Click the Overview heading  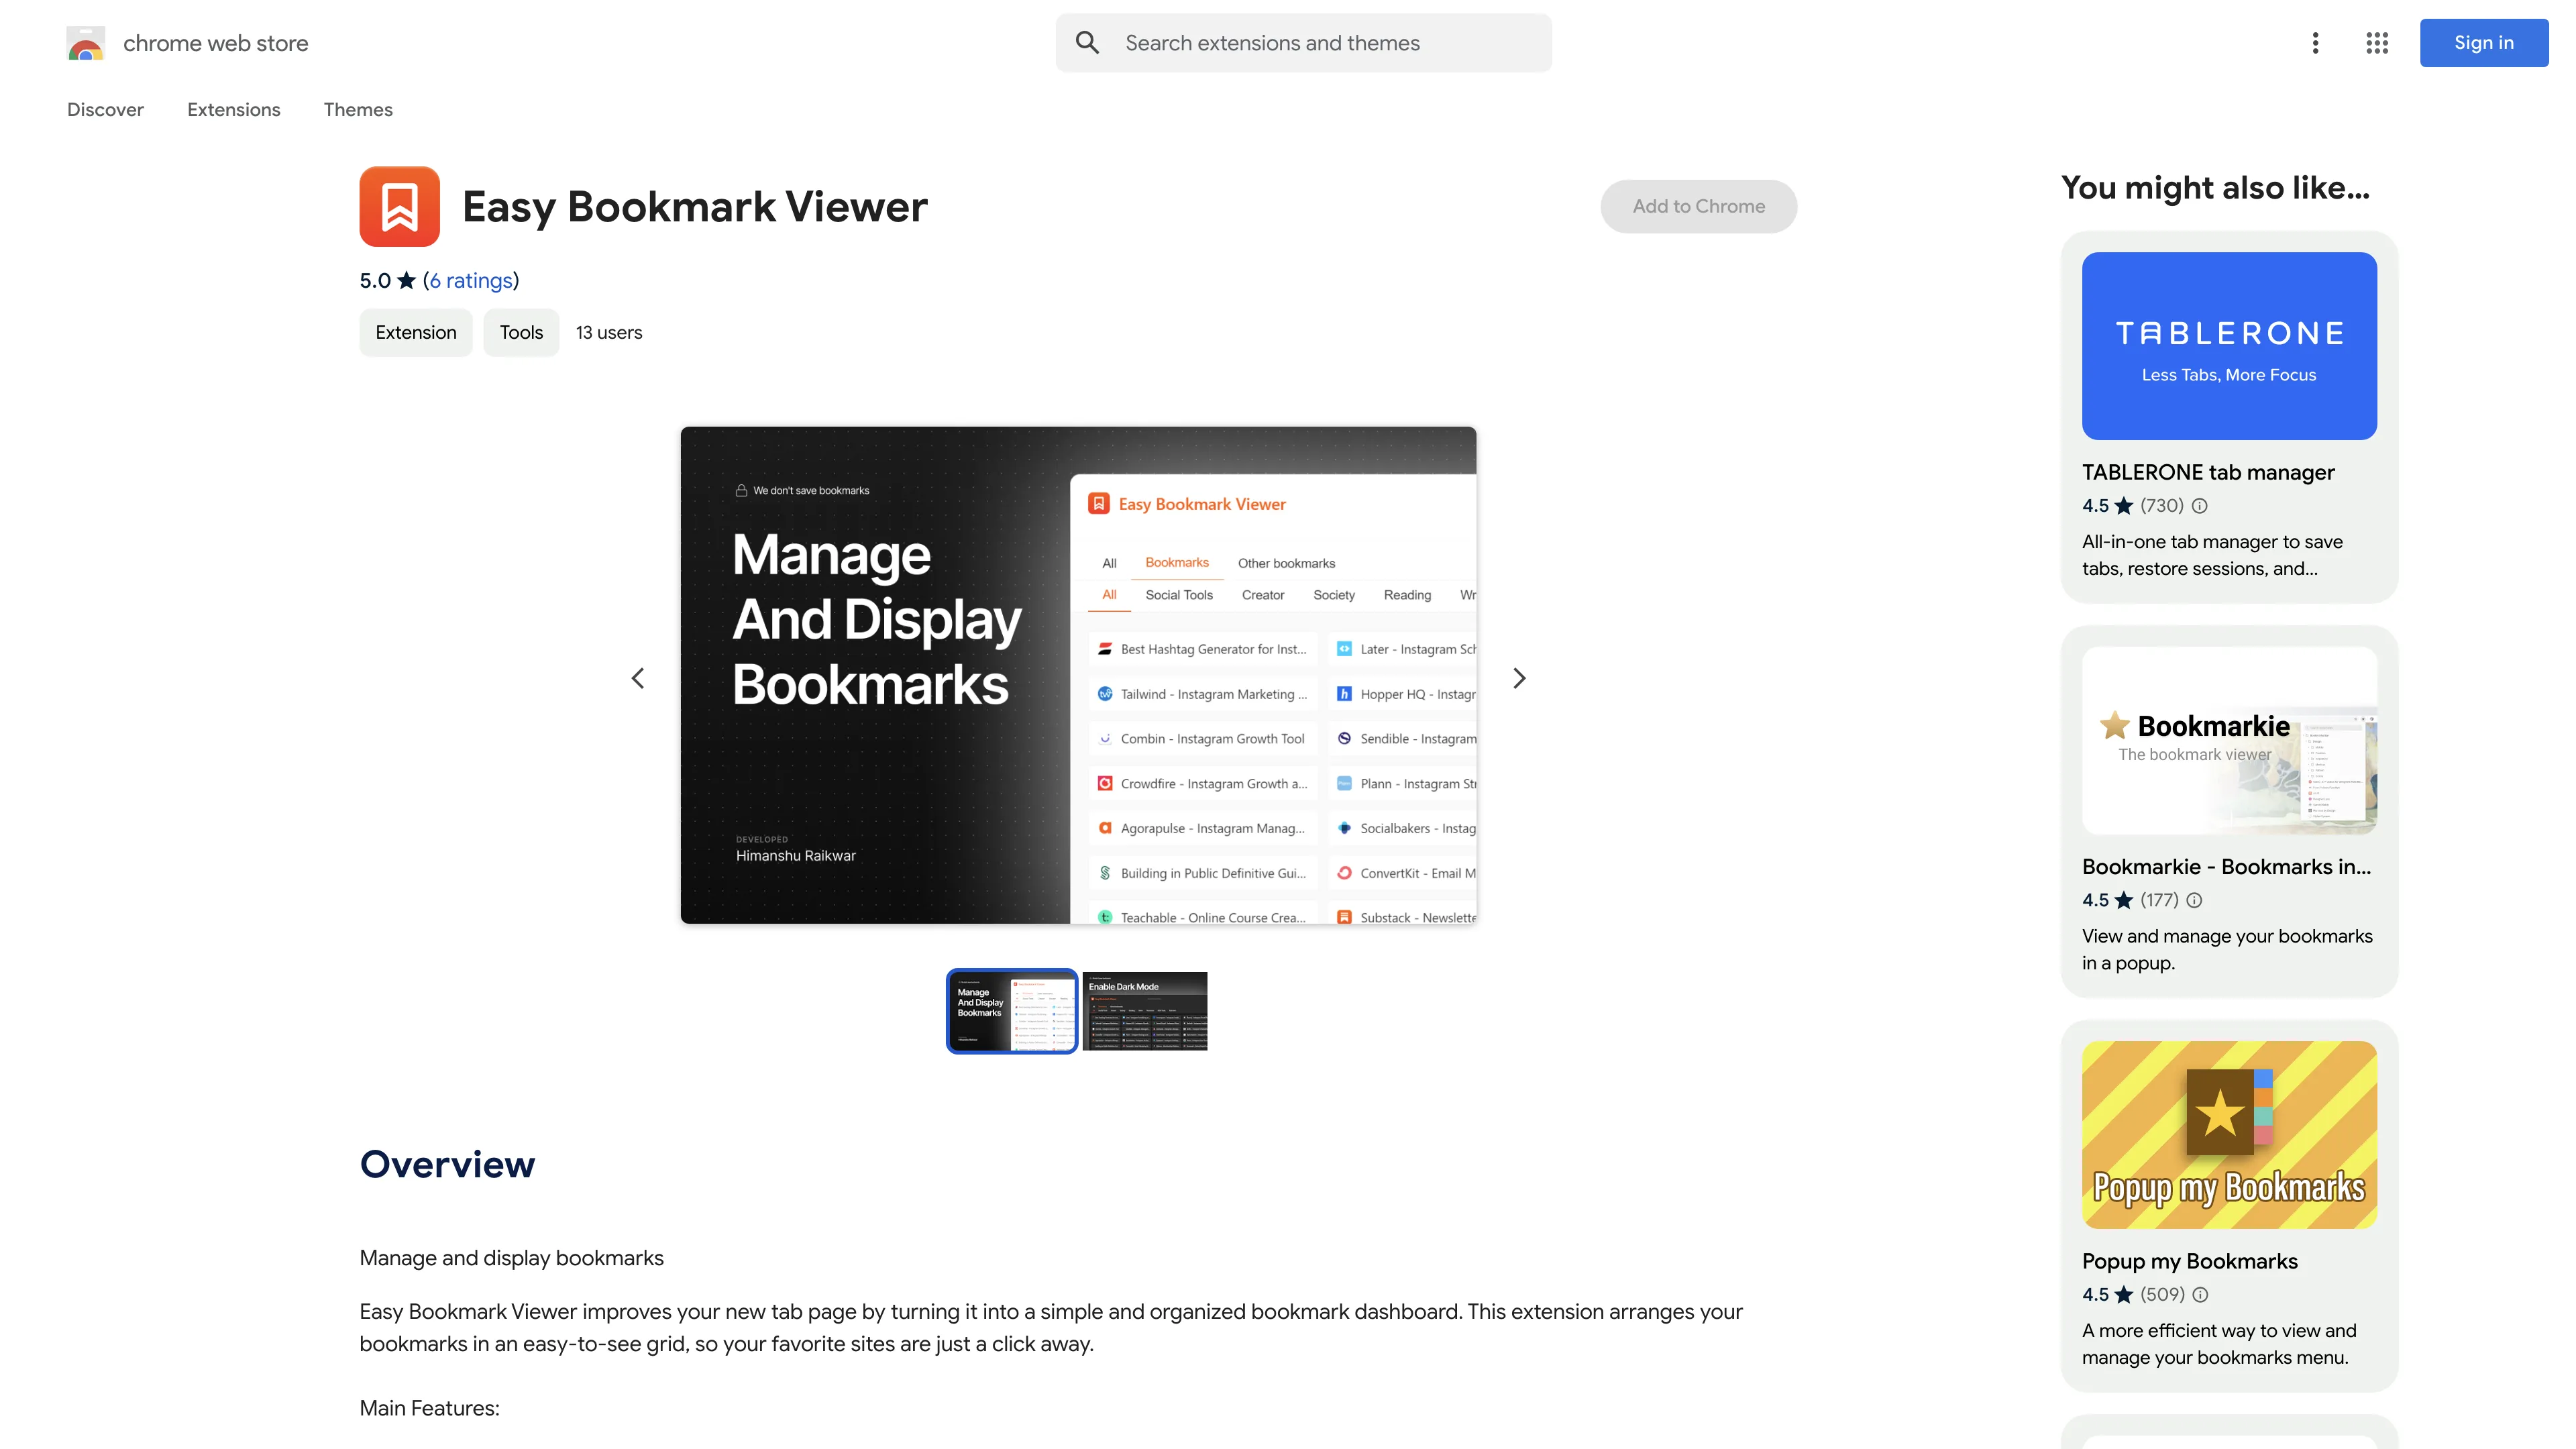[x=447, y=1164]
